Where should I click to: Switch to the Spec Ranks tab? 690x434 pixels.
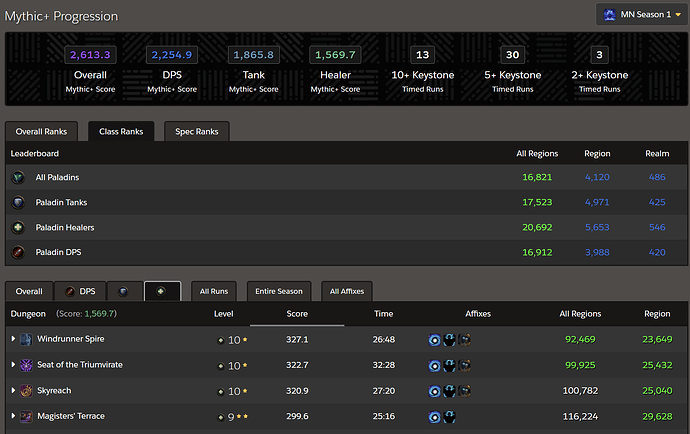197,131
